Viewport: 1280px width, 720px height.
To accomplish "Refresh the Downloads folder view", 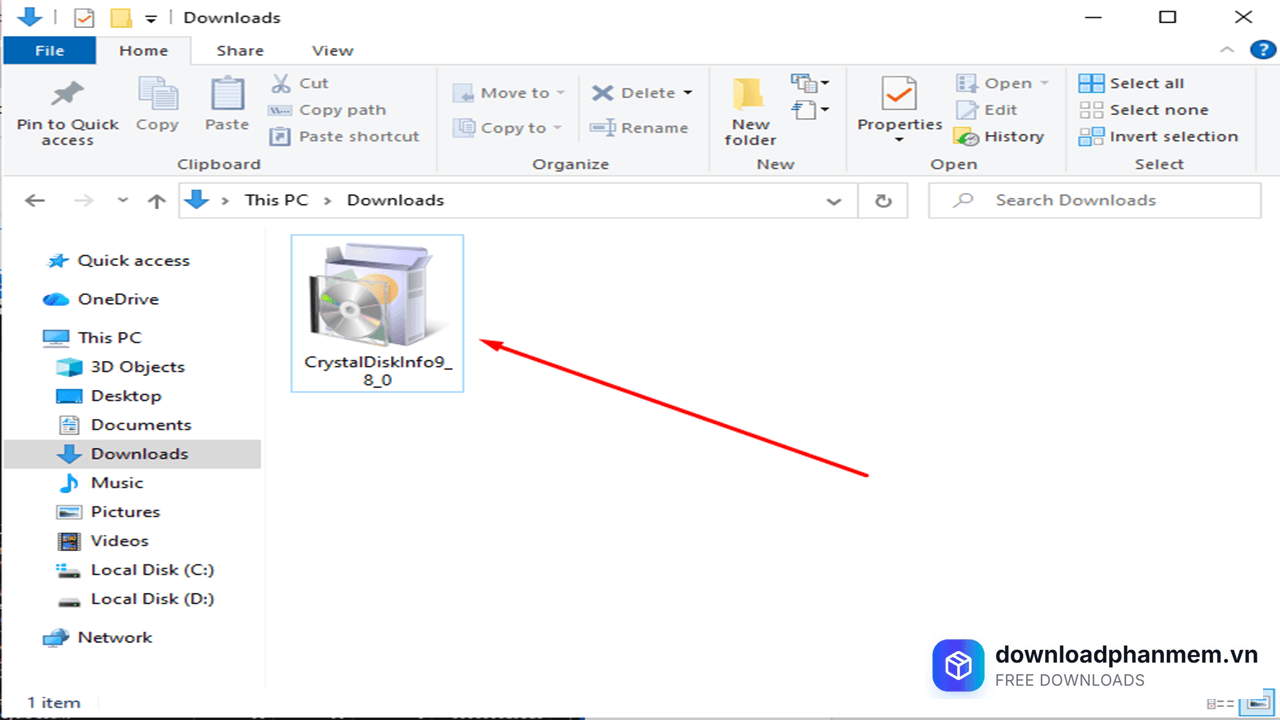I will (x=884, y=200).
